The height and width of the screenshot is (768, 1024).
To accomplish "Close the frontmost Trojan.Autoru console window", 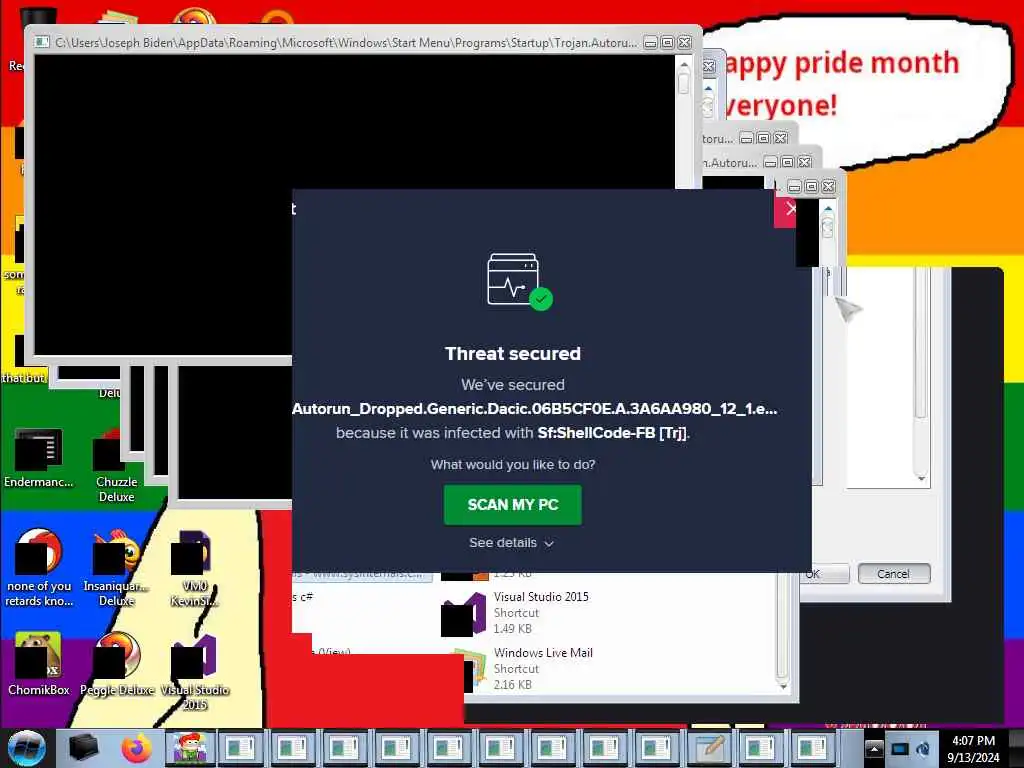I will click(684, 43).
